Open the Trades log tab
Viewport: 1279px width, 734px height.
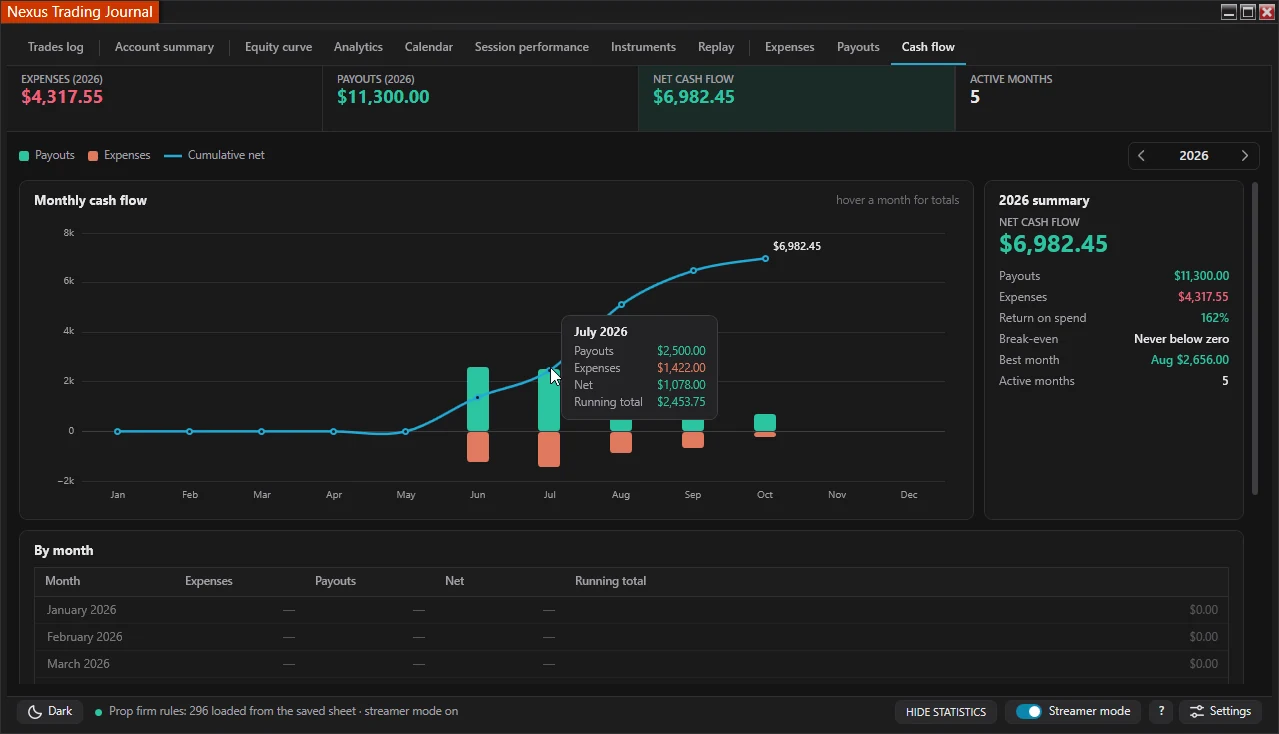pos(56,47)
